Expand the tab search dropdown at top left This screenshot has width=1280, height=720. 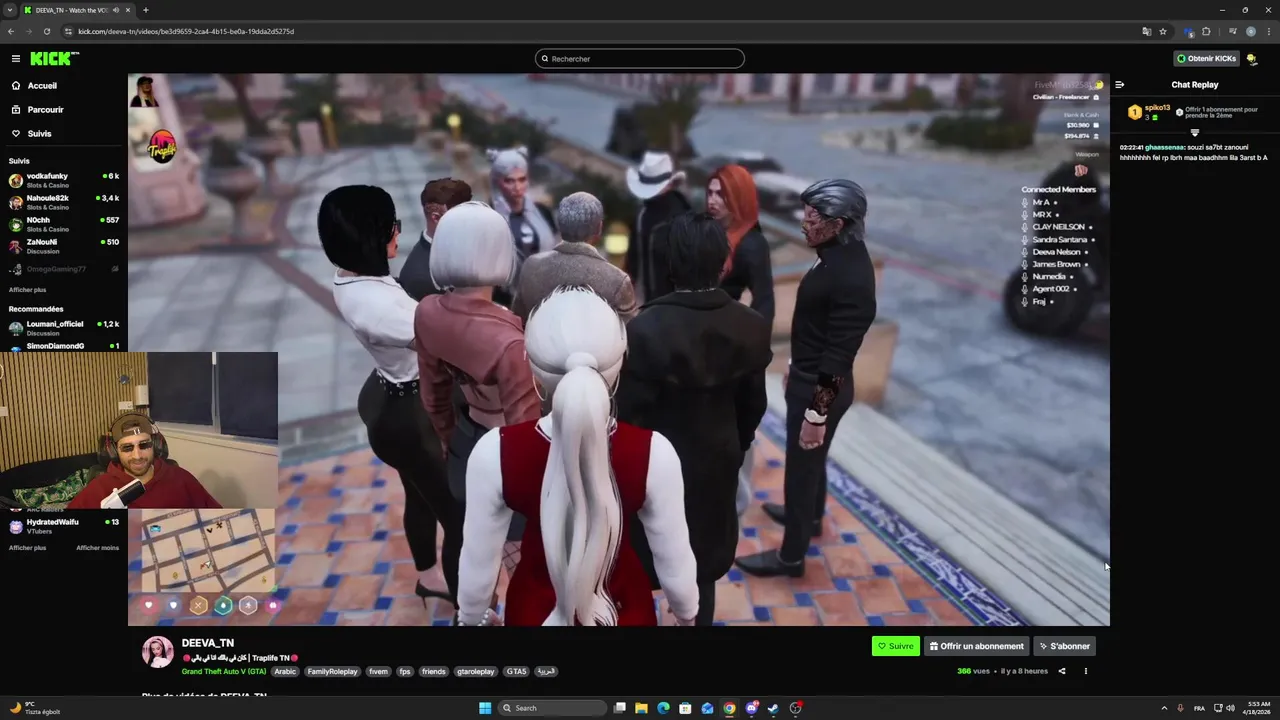11,10
